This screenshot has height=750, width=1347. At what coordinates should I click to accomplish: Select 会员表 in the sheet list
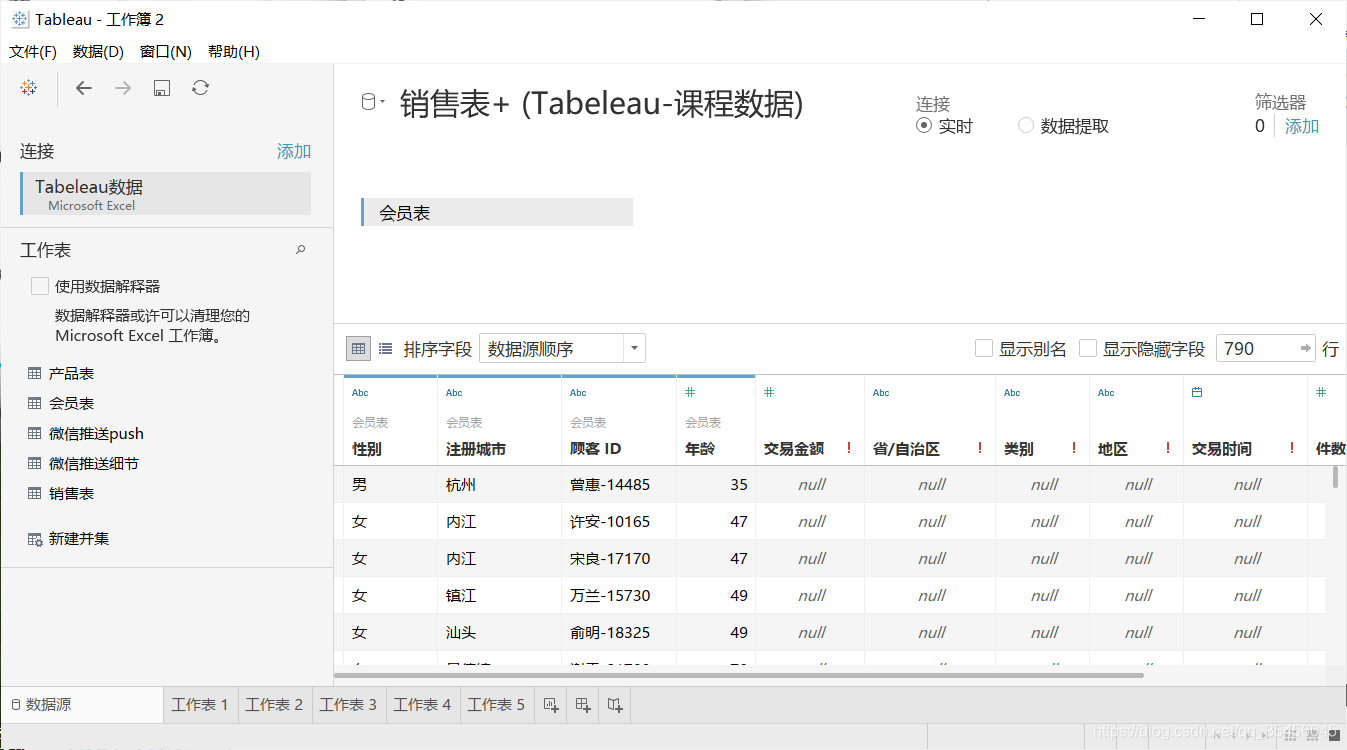71,404
